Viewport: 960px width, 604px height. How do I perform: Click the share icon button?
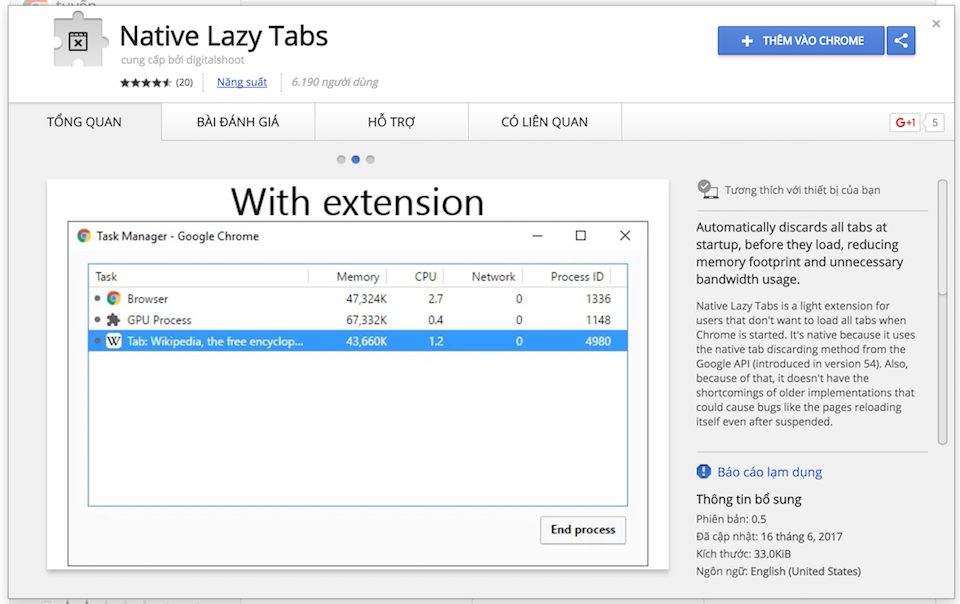(901, 41)
